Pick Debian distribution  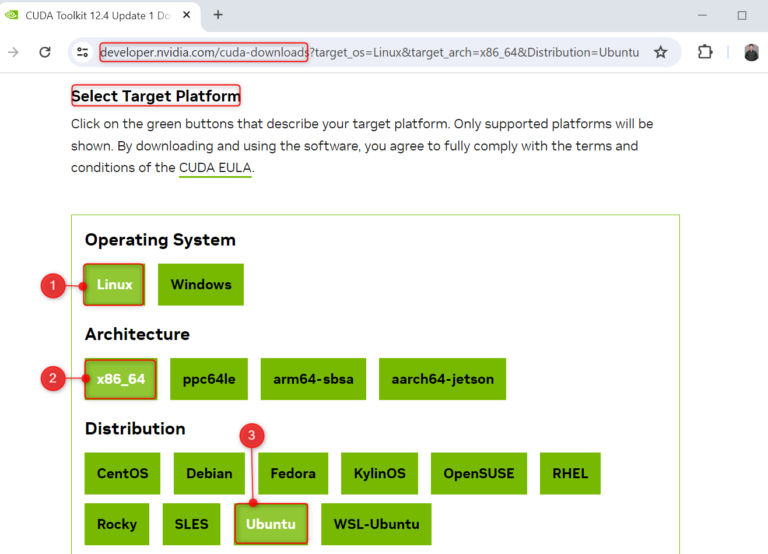[209, 473]
